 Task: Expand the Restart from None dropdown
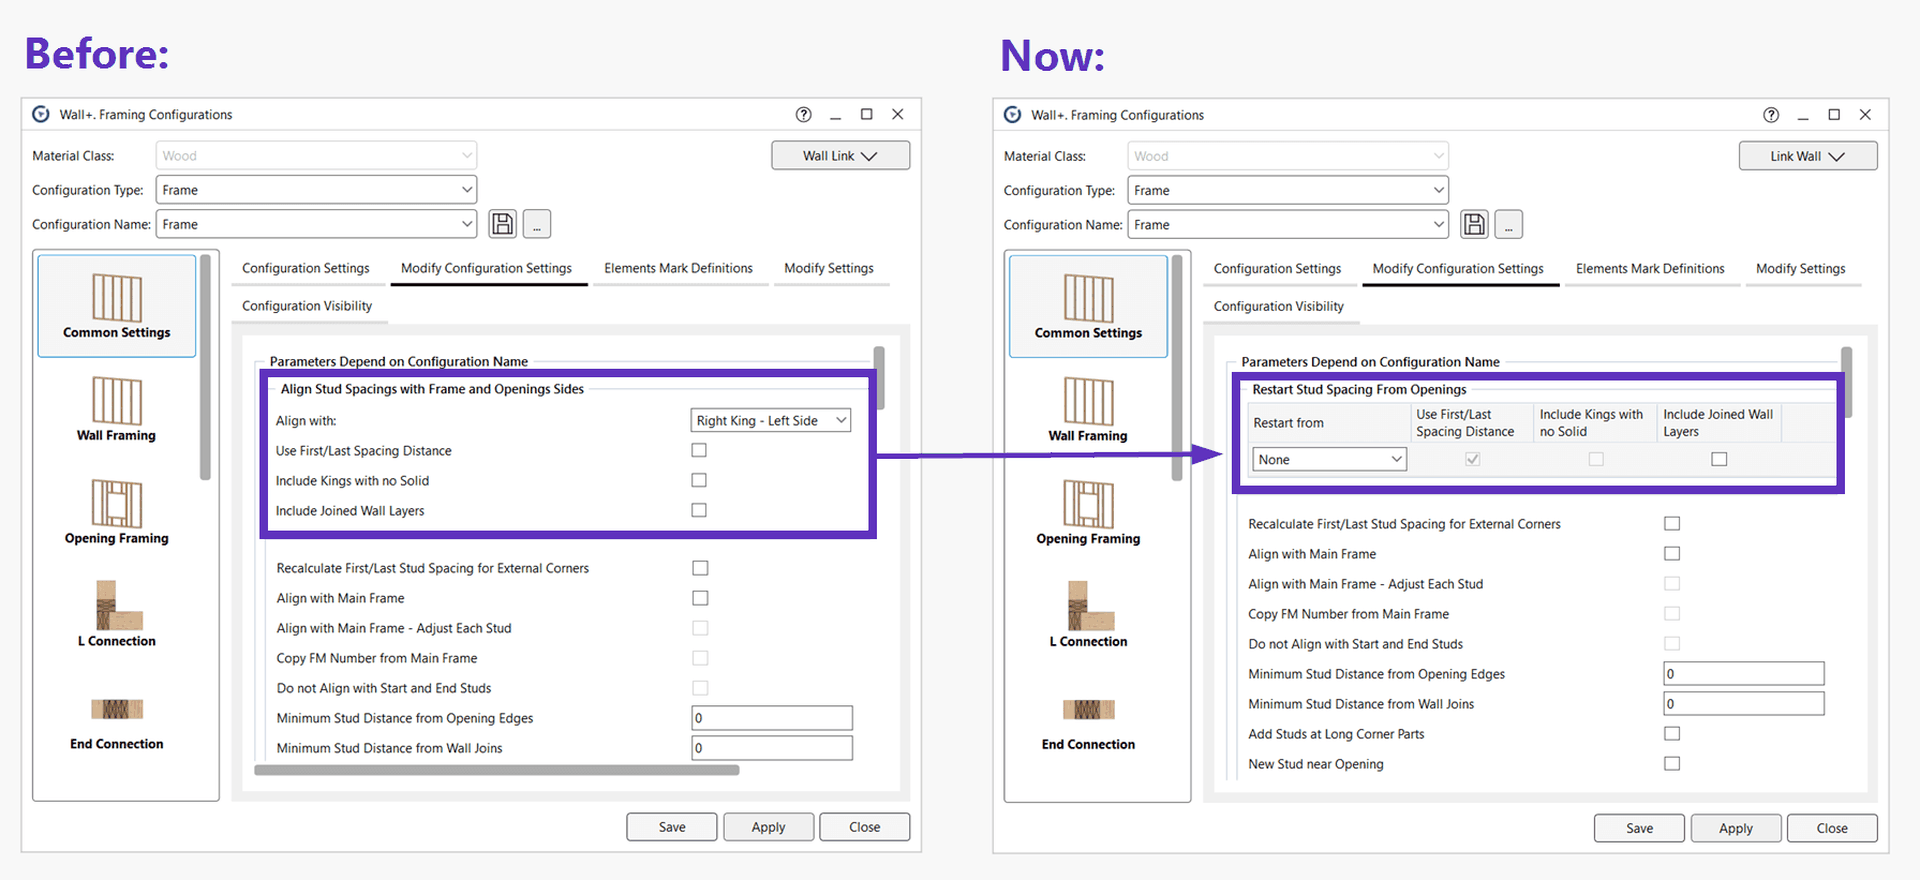pos(1329,460)
